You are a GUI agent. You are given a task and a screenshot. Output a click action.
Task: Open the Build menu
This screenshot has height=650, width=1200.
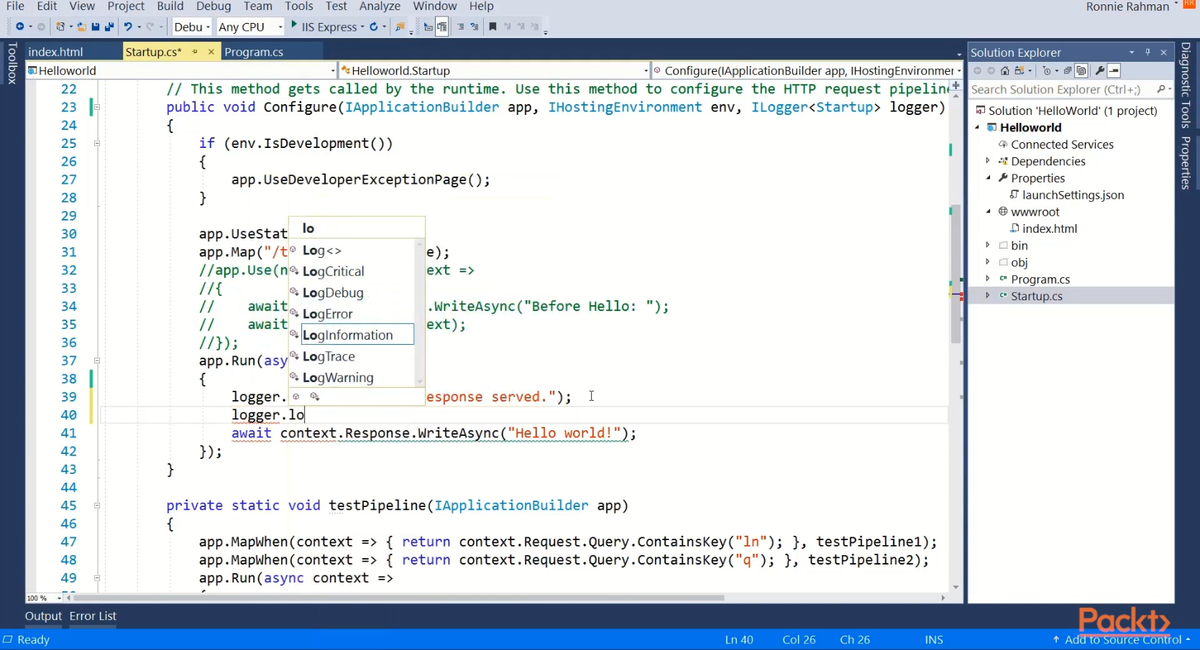(170, 6)
